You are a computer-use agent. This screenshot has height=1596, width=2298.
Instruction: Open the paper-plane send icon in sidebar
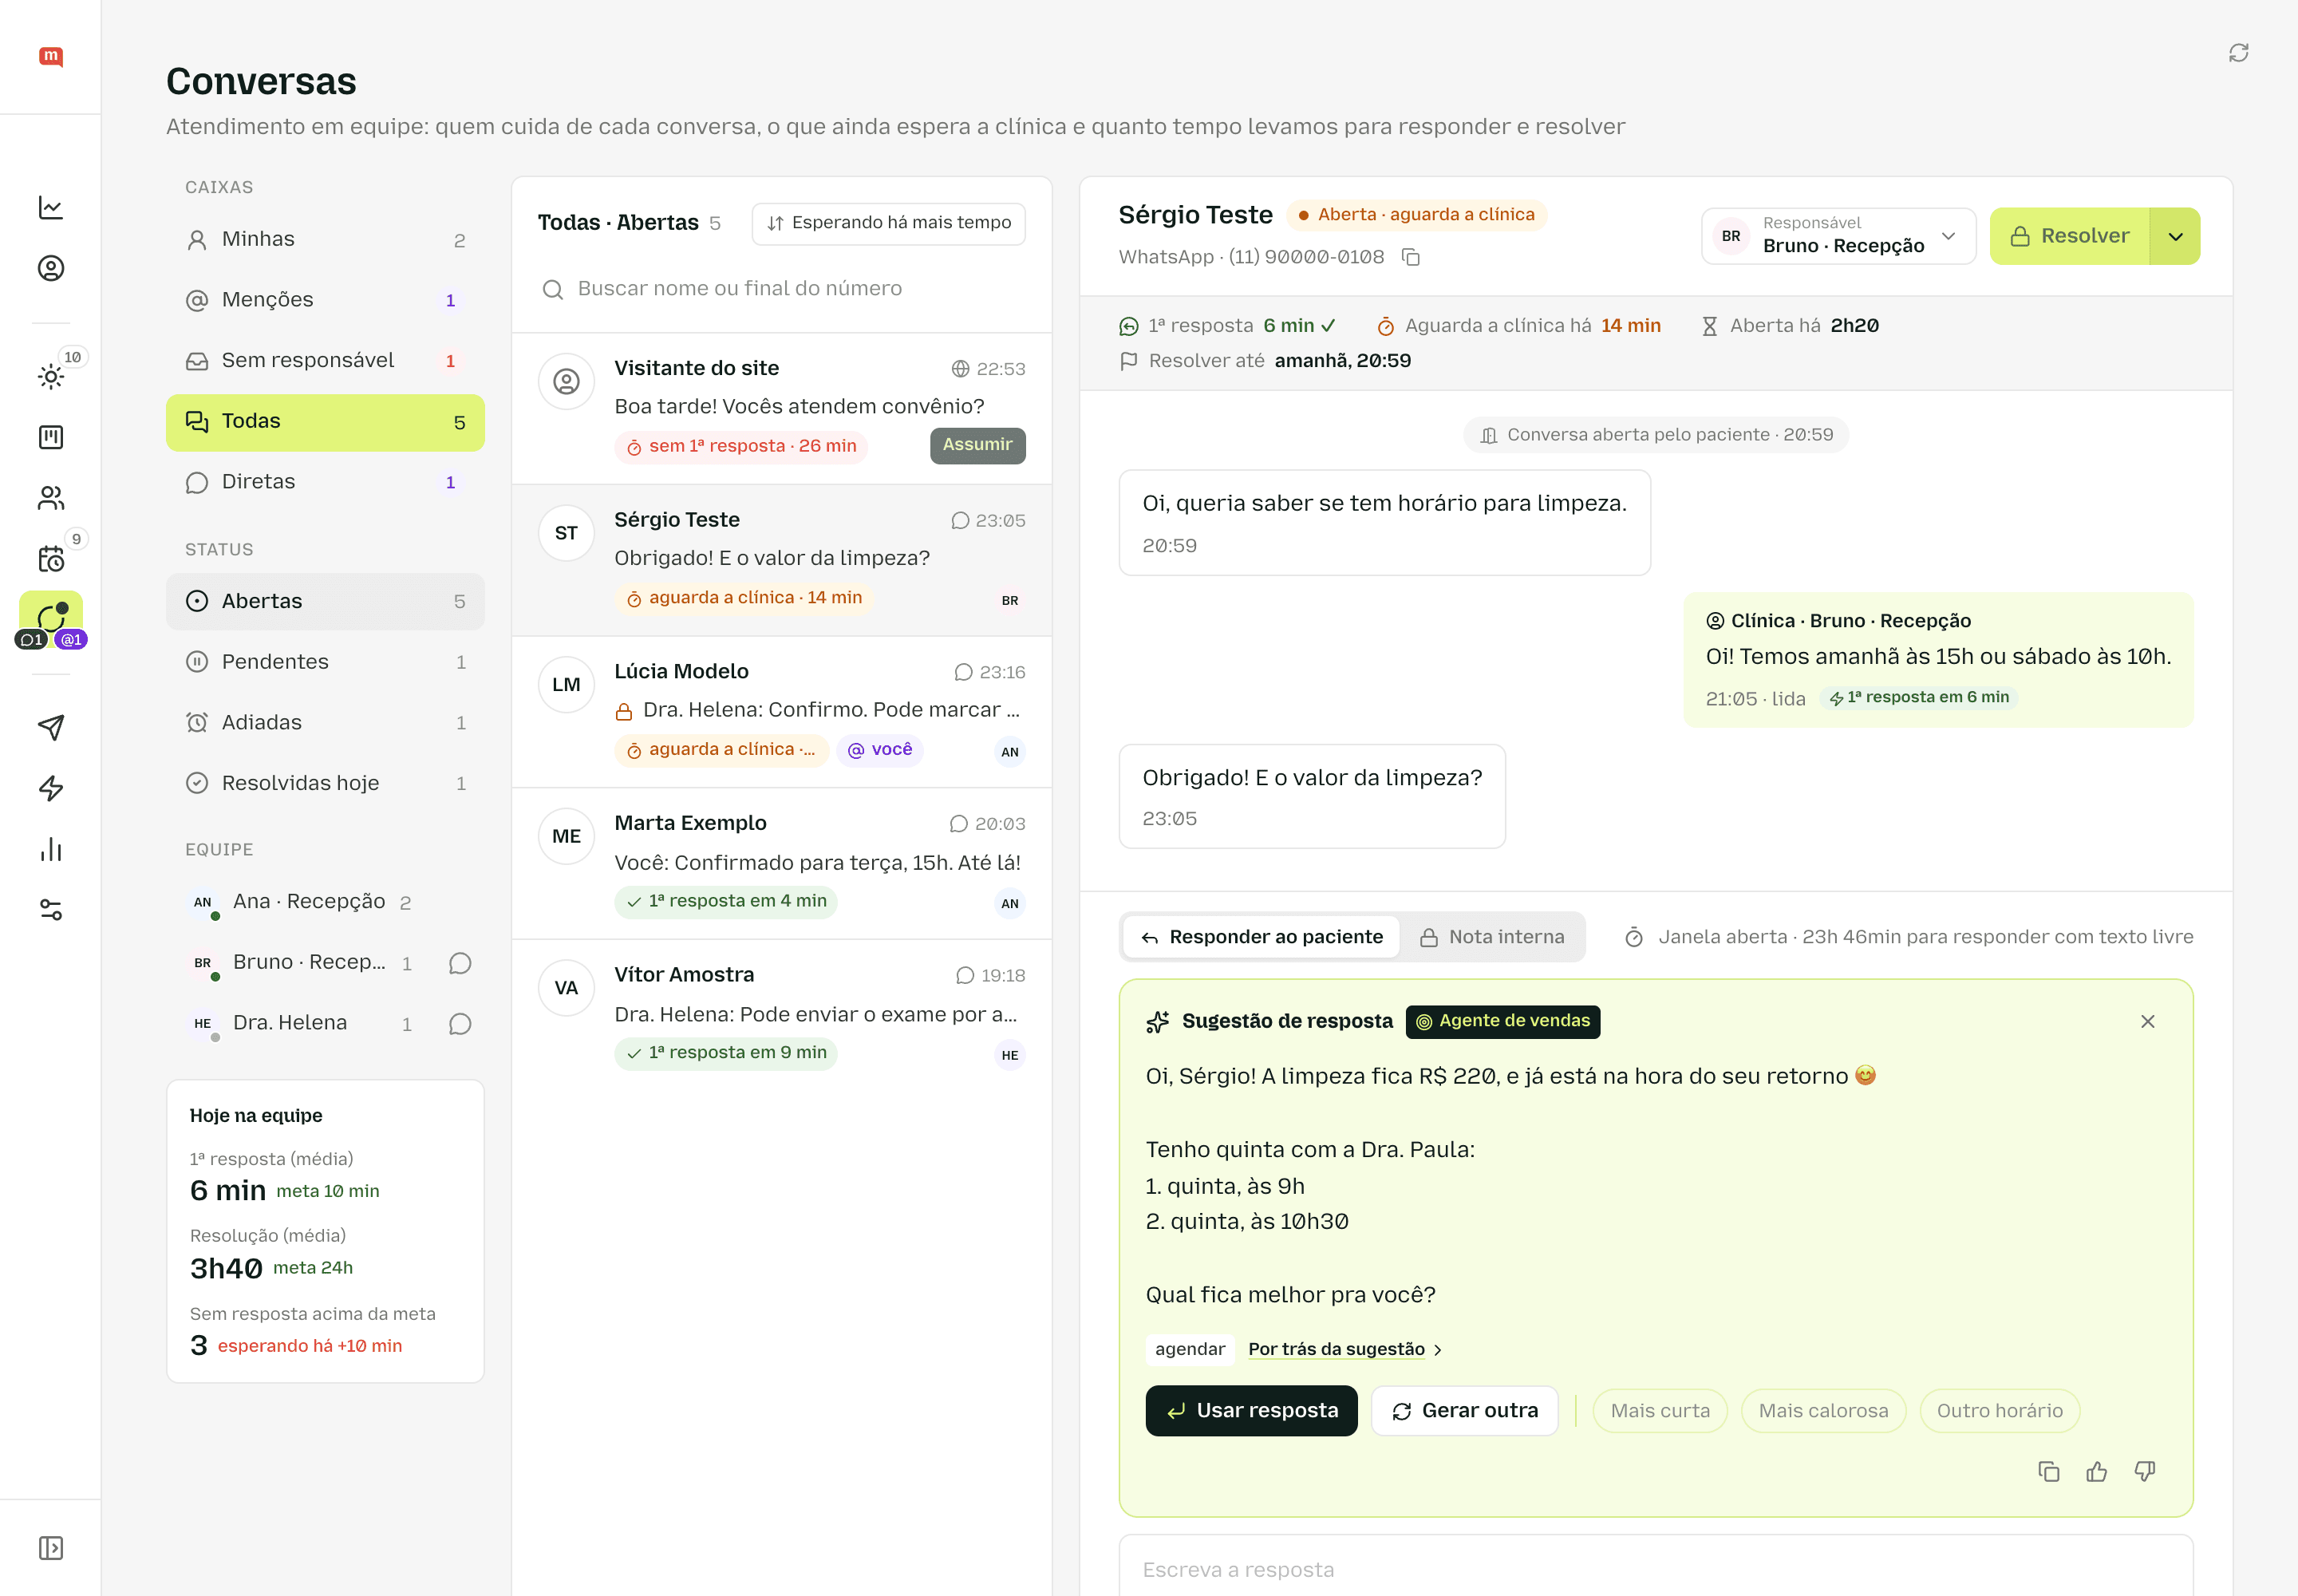51,727
